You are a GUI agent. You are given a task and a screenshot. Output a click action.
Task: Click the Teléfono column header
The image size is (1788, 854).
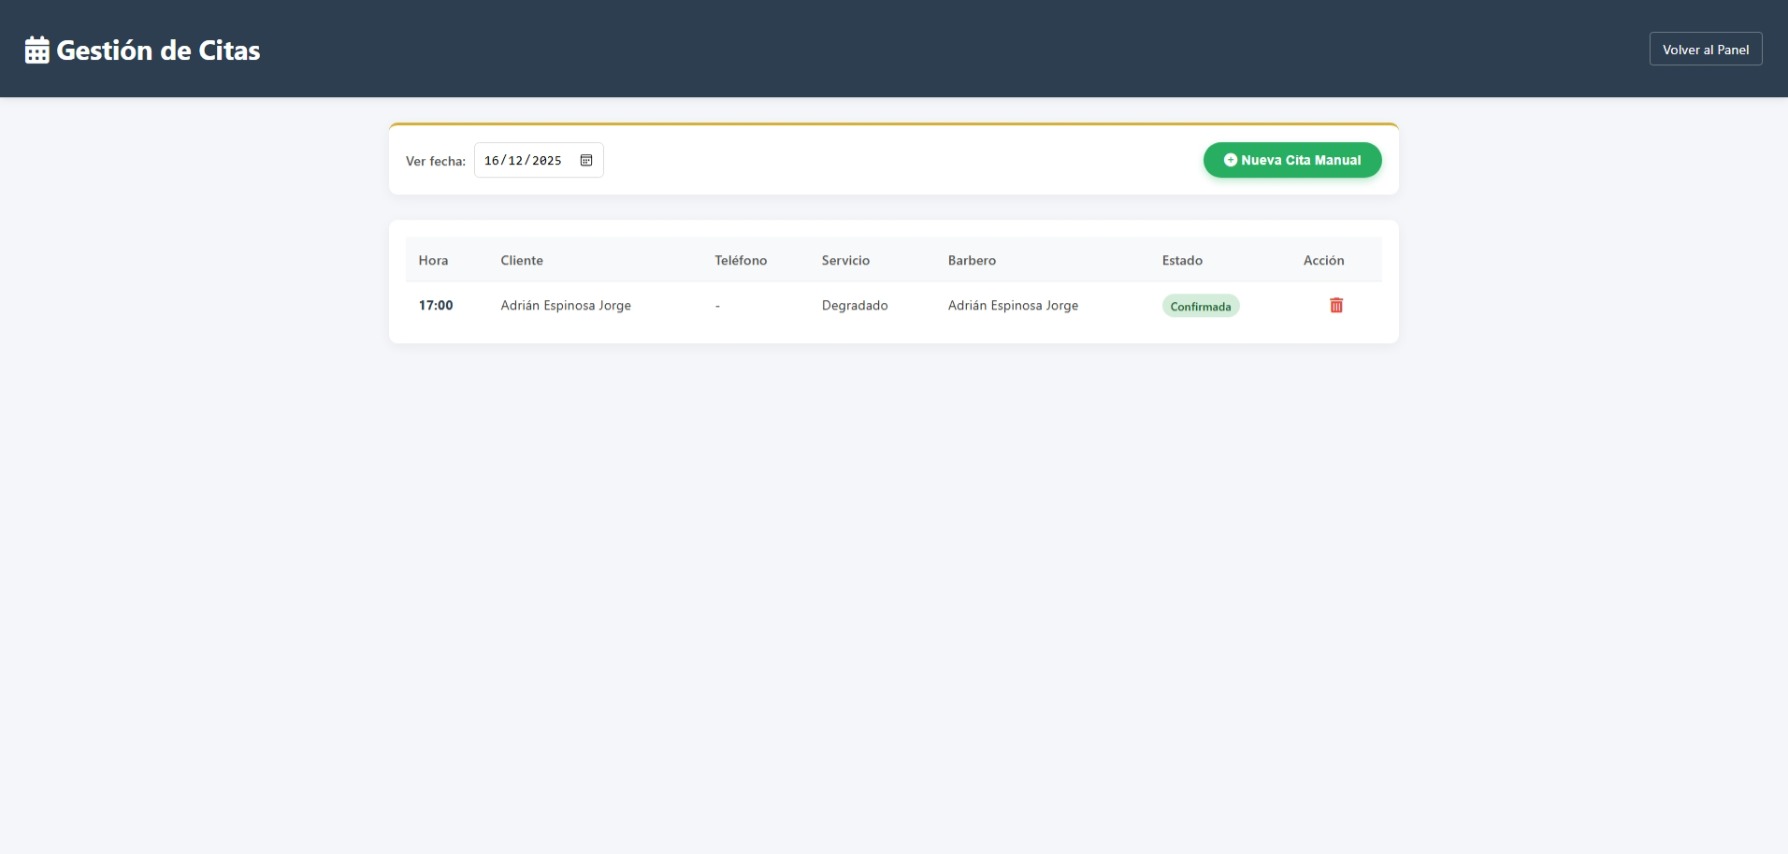(x=740, y=260)
